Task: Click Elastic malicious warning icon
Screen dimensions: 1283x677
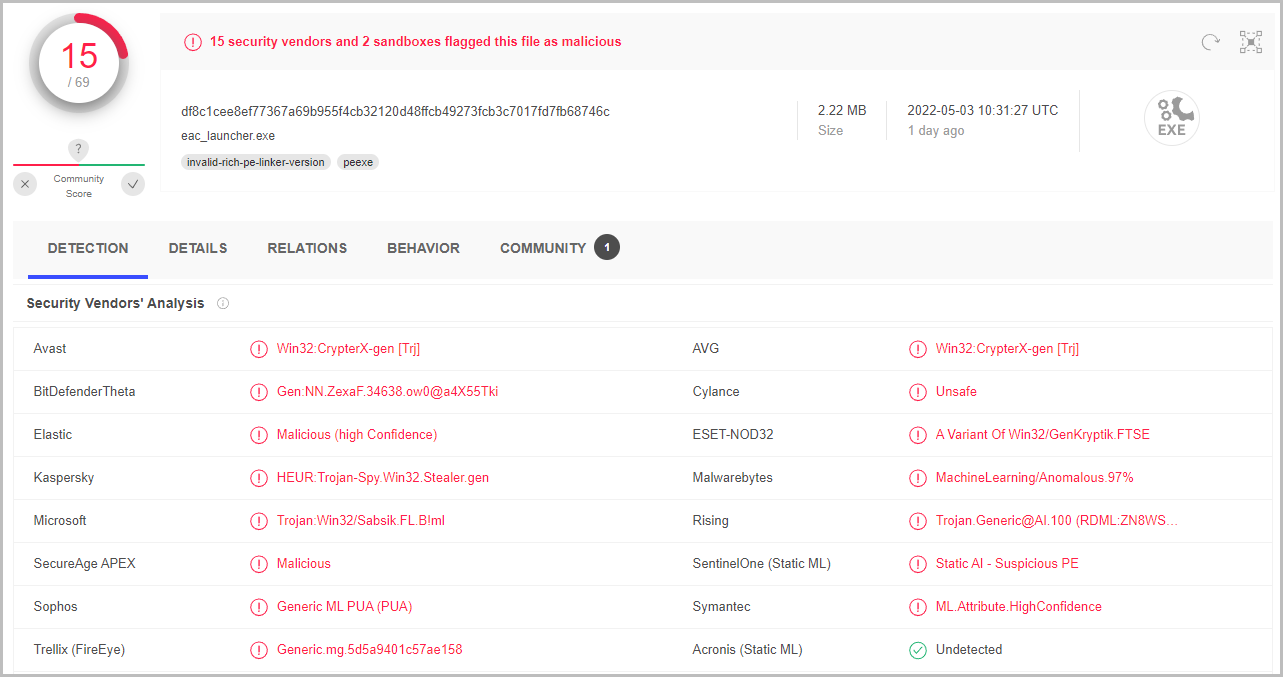Action: [259, 435]
